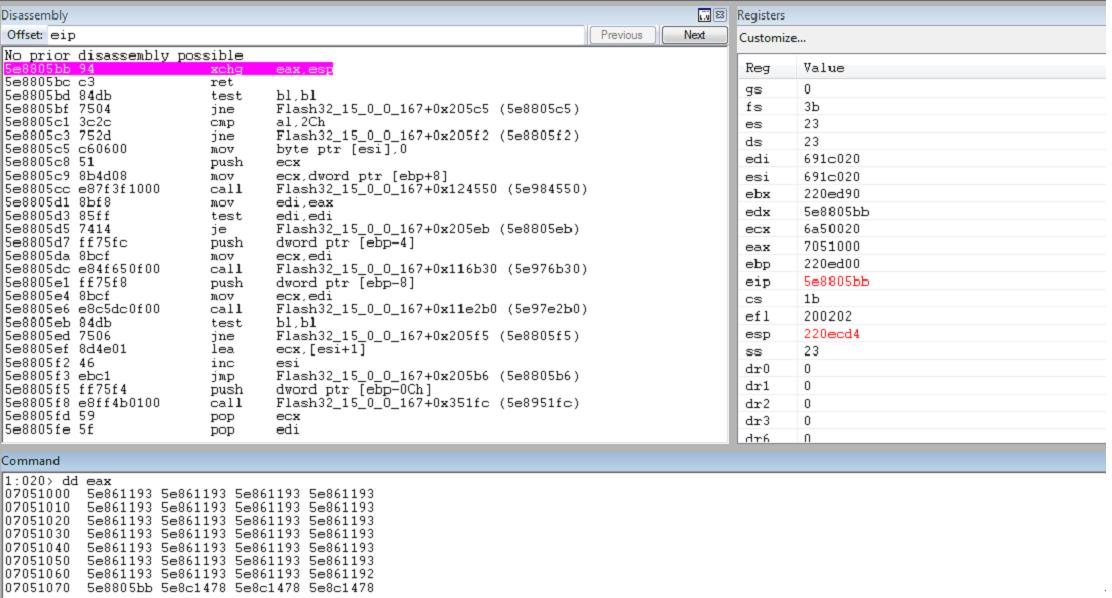Click the Previous disassembly button
Viewport: 1112px width, 598px height.
click(622, 35)
